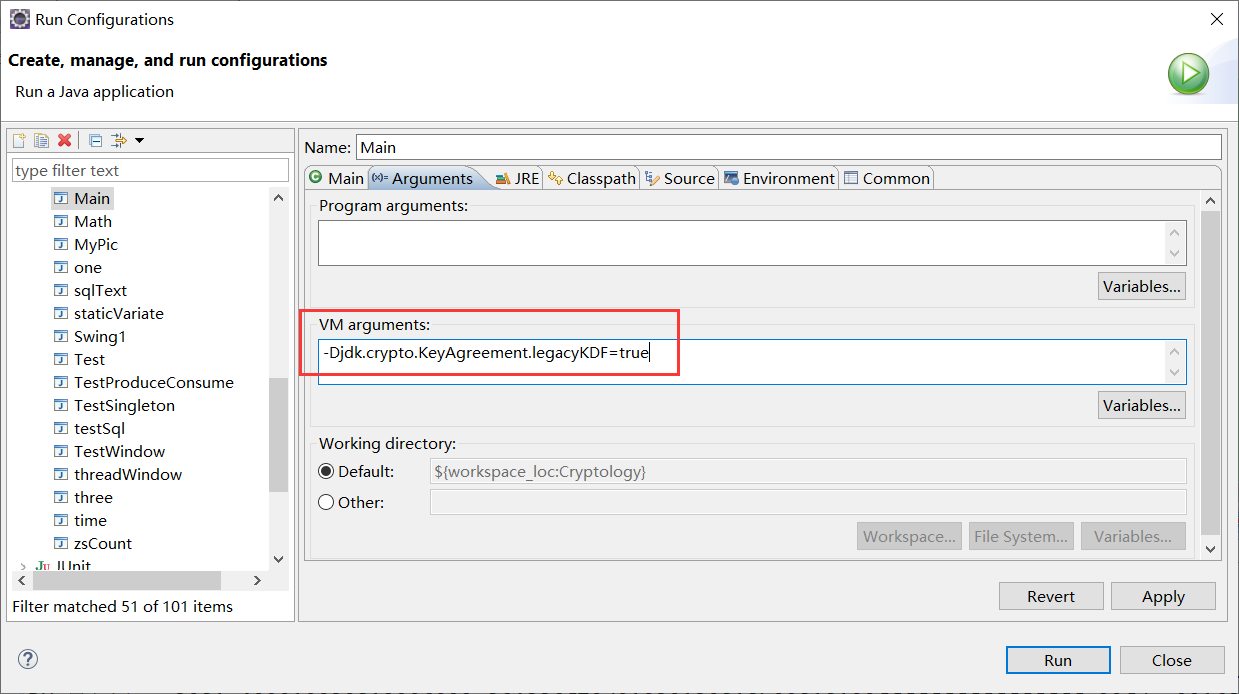Click the Run button
Screen dimensions: 1239x694
click(1058, 660)
